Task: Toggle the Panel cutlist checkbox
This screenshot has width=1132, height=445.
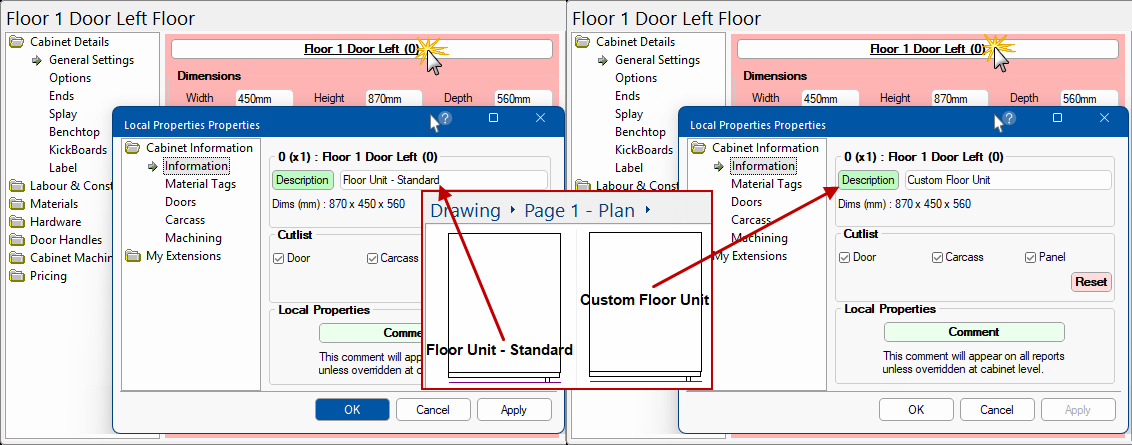Action: point(1031,258)
